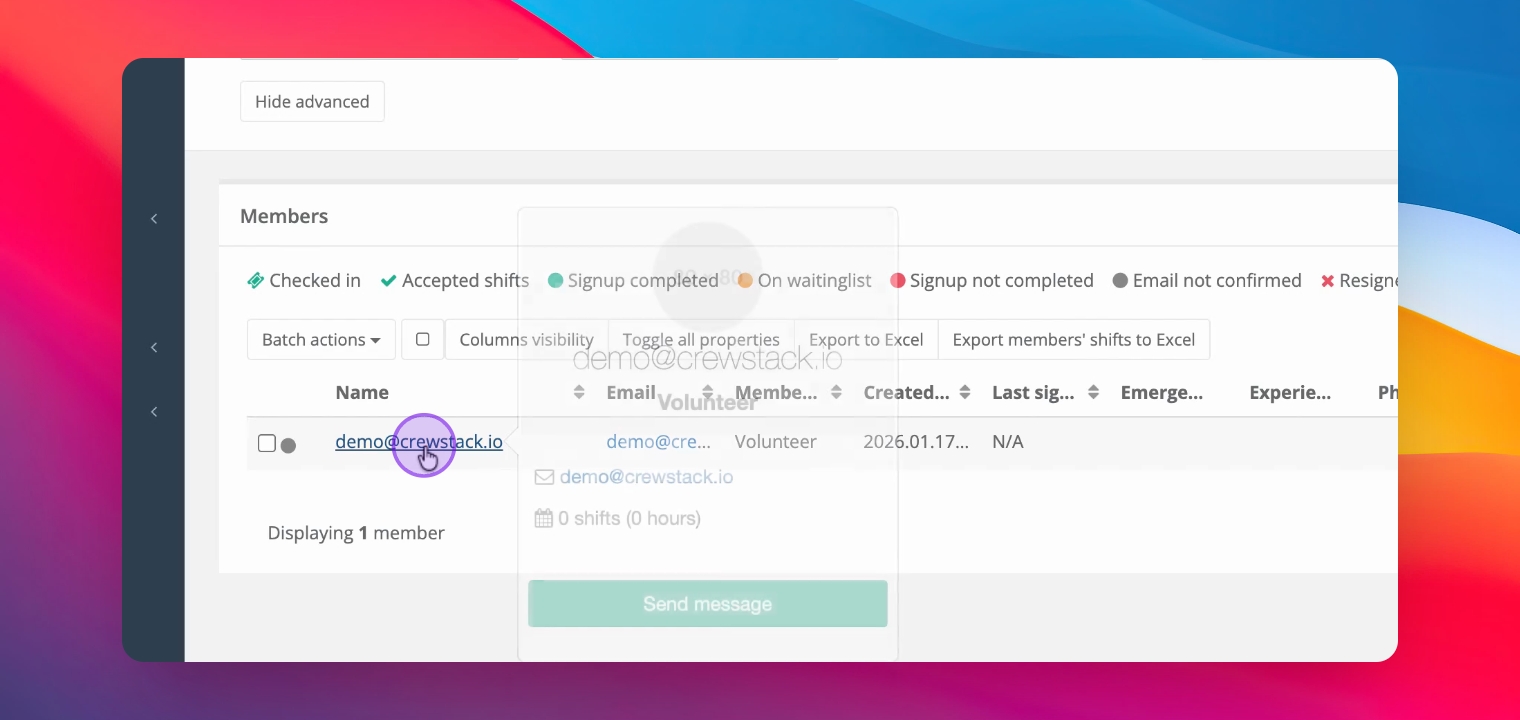
Task: Click Toggle all properties
Action: coord(701,339)
